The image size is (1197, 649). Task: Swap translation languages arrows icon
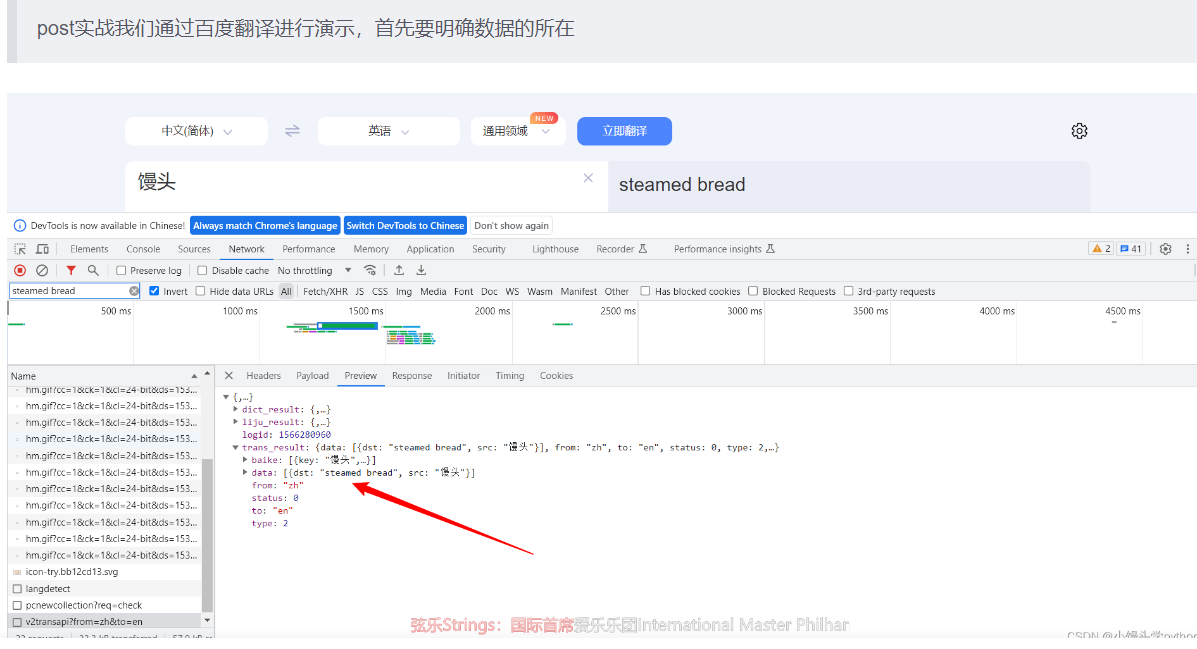(x=292, y=131)
